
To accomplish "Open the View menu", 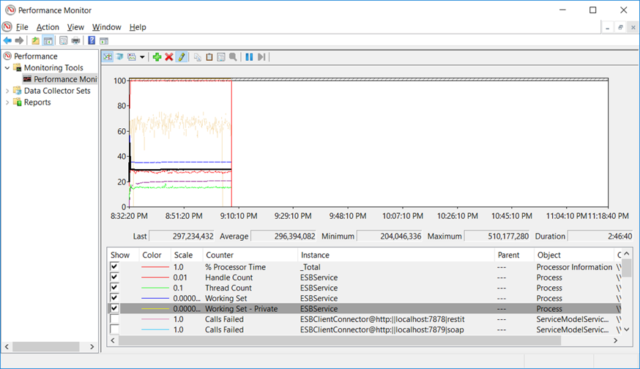I will pos(76,27).
